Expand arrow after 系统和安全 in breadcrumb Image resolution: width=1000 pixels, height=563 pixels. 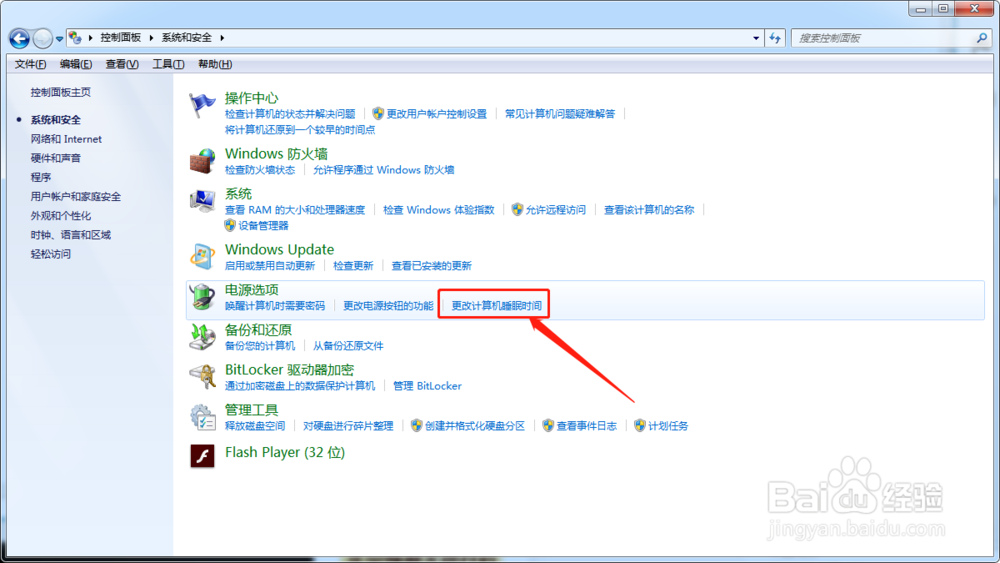tap(222, 38)
